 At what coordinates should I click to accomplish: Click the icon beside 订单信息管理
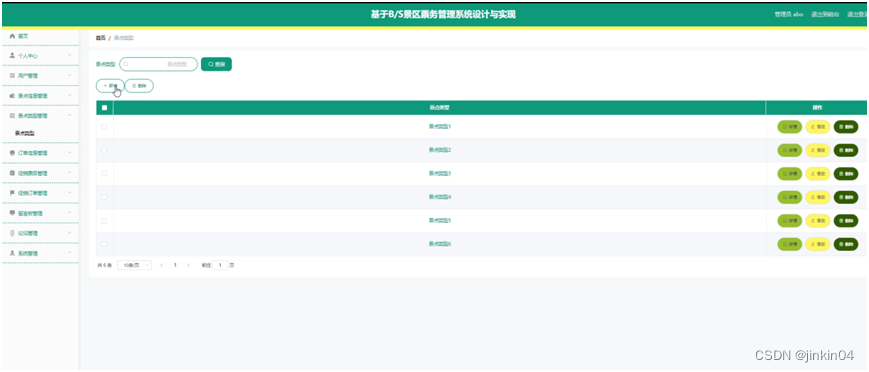(12, 152)
